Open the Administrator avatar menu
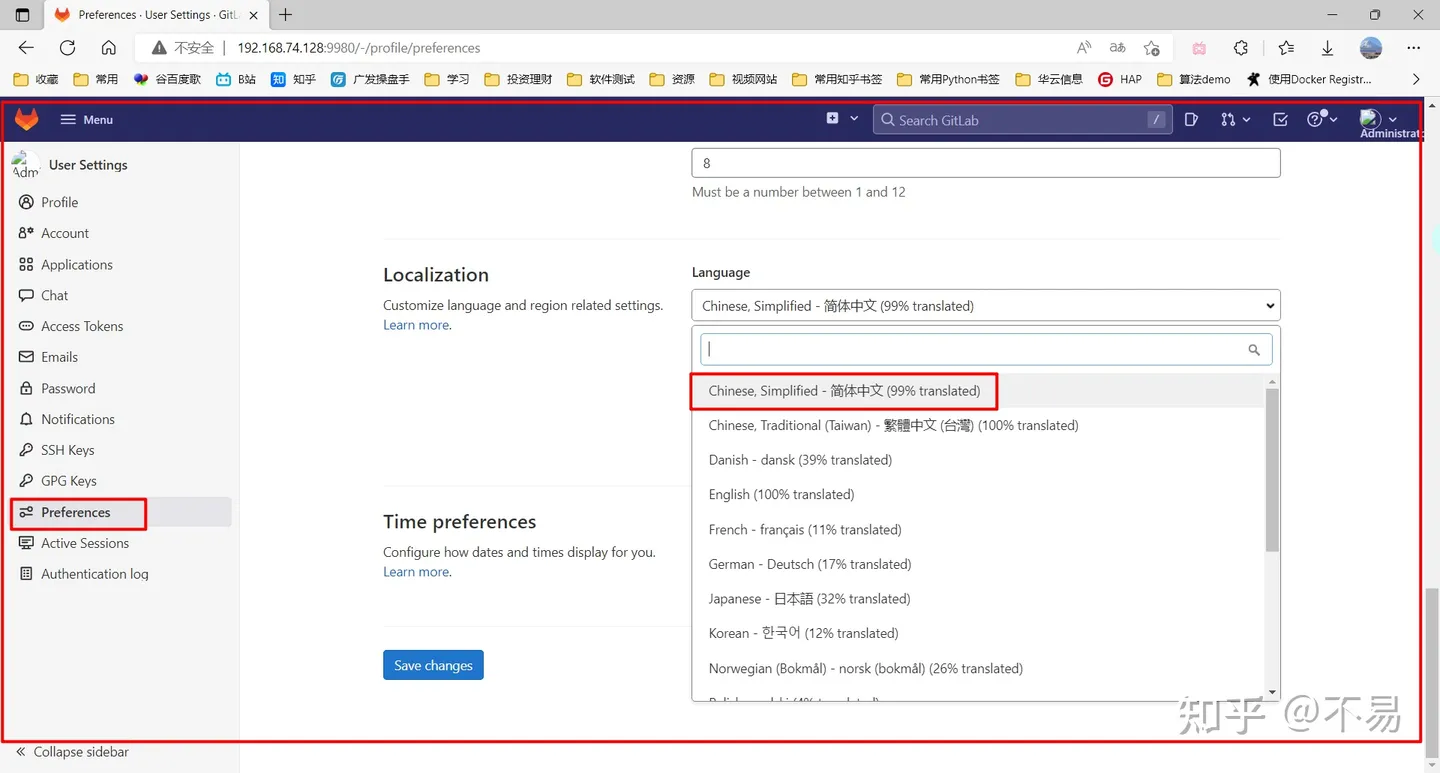 [x=1378, y=120]
